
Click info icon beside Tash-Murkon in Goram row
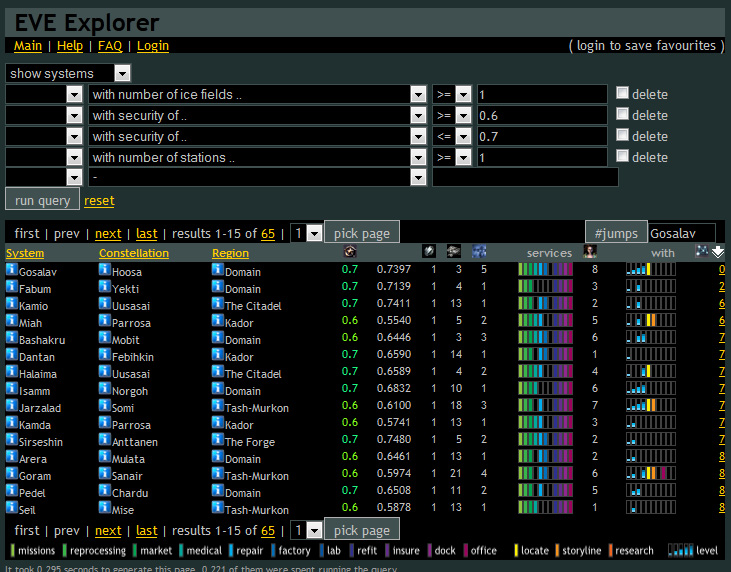click(218, 474)
